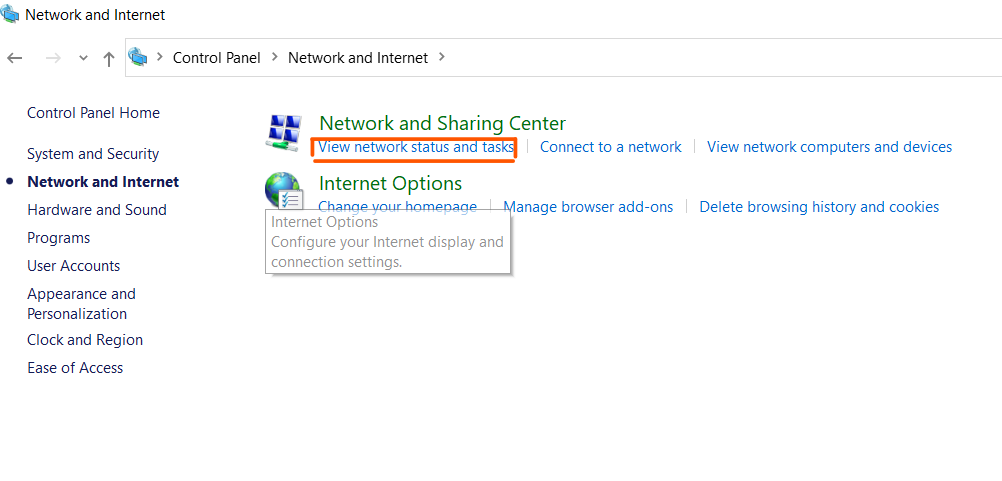Click the Internet Options globe icon
This screenshot has height=481, width=1002.
(x=282, y=188)
